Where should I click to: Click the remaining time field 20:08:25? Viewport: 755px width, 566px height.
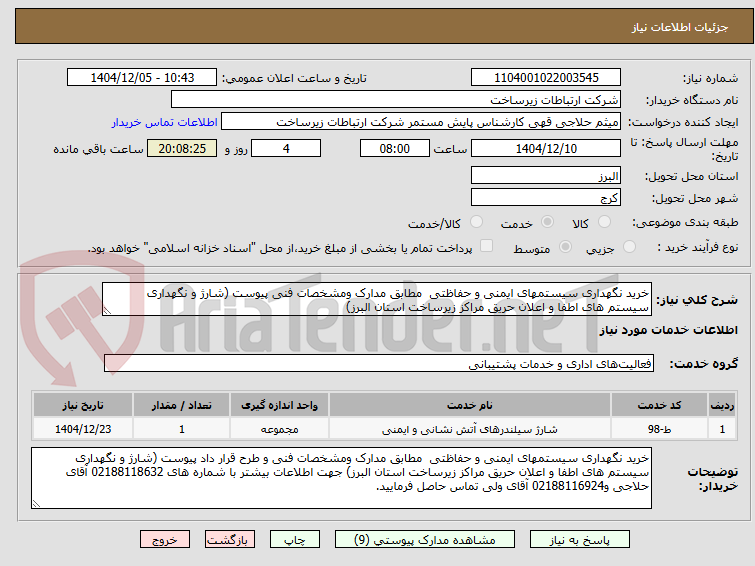[x=182, y=148]
